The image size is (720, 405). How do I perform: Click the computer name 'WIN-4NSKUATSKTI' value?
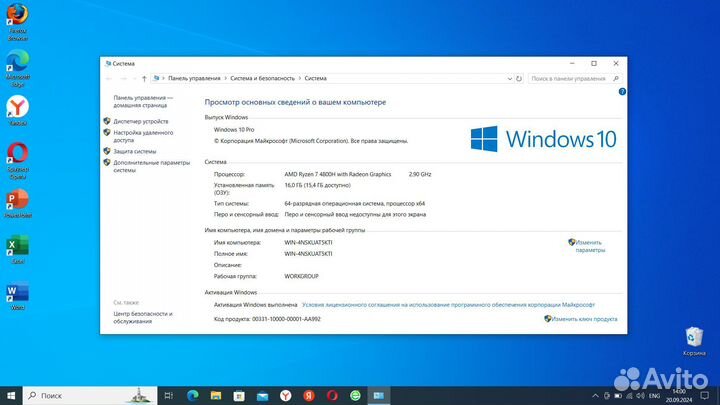pos(308,242)
